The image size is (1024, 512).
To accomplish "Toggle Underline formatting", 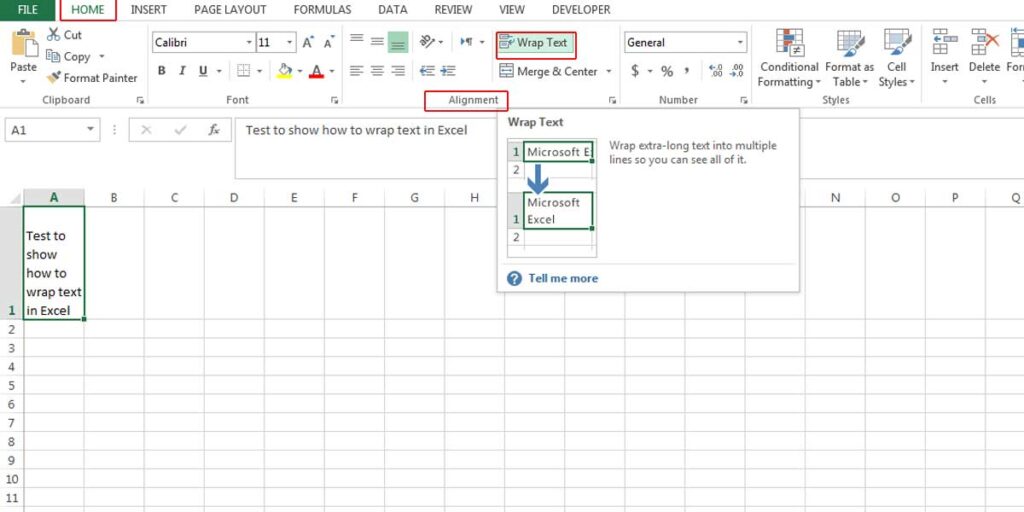I will [203, 71].
